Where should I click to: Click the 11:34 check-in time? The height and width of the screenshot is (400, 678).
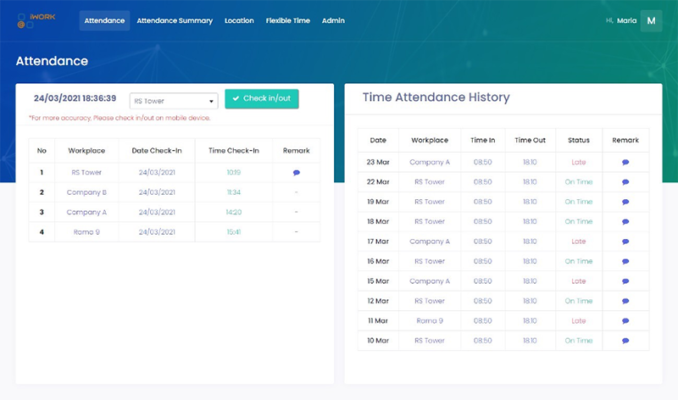click(233, 192)
